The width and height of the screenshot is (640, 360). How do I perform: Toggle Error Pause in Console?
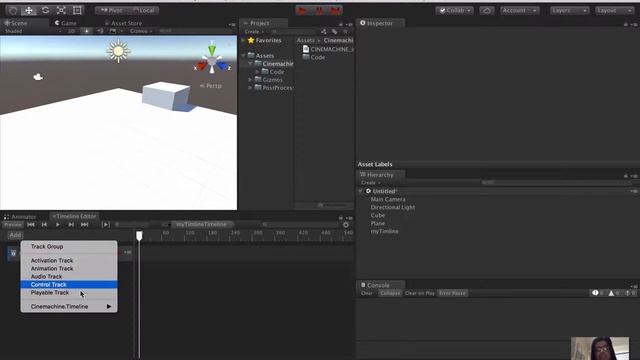[x=453, y=293]
